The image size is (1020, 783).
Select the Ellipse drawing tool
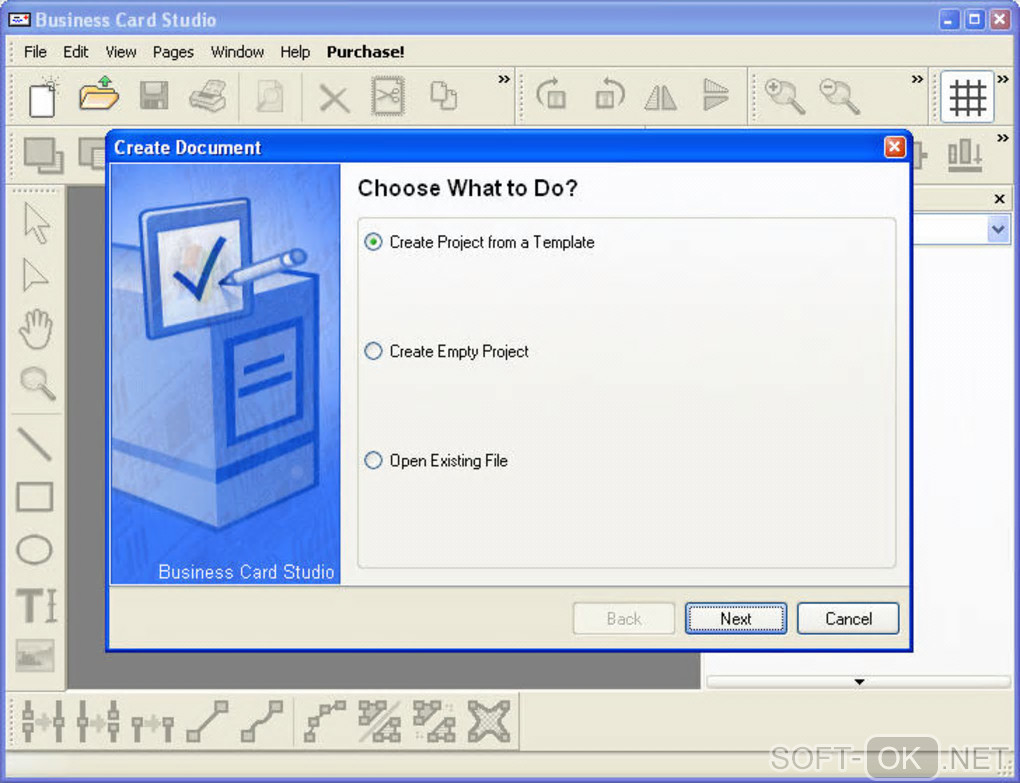34,550
